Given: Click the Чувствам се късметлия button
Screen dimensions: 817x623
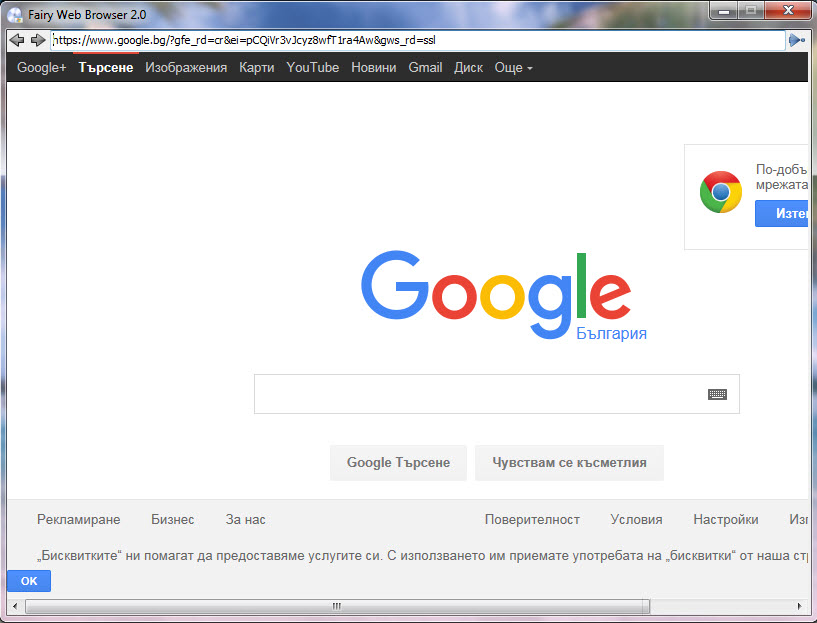Looking at the screenshot, I should (569, 463).
